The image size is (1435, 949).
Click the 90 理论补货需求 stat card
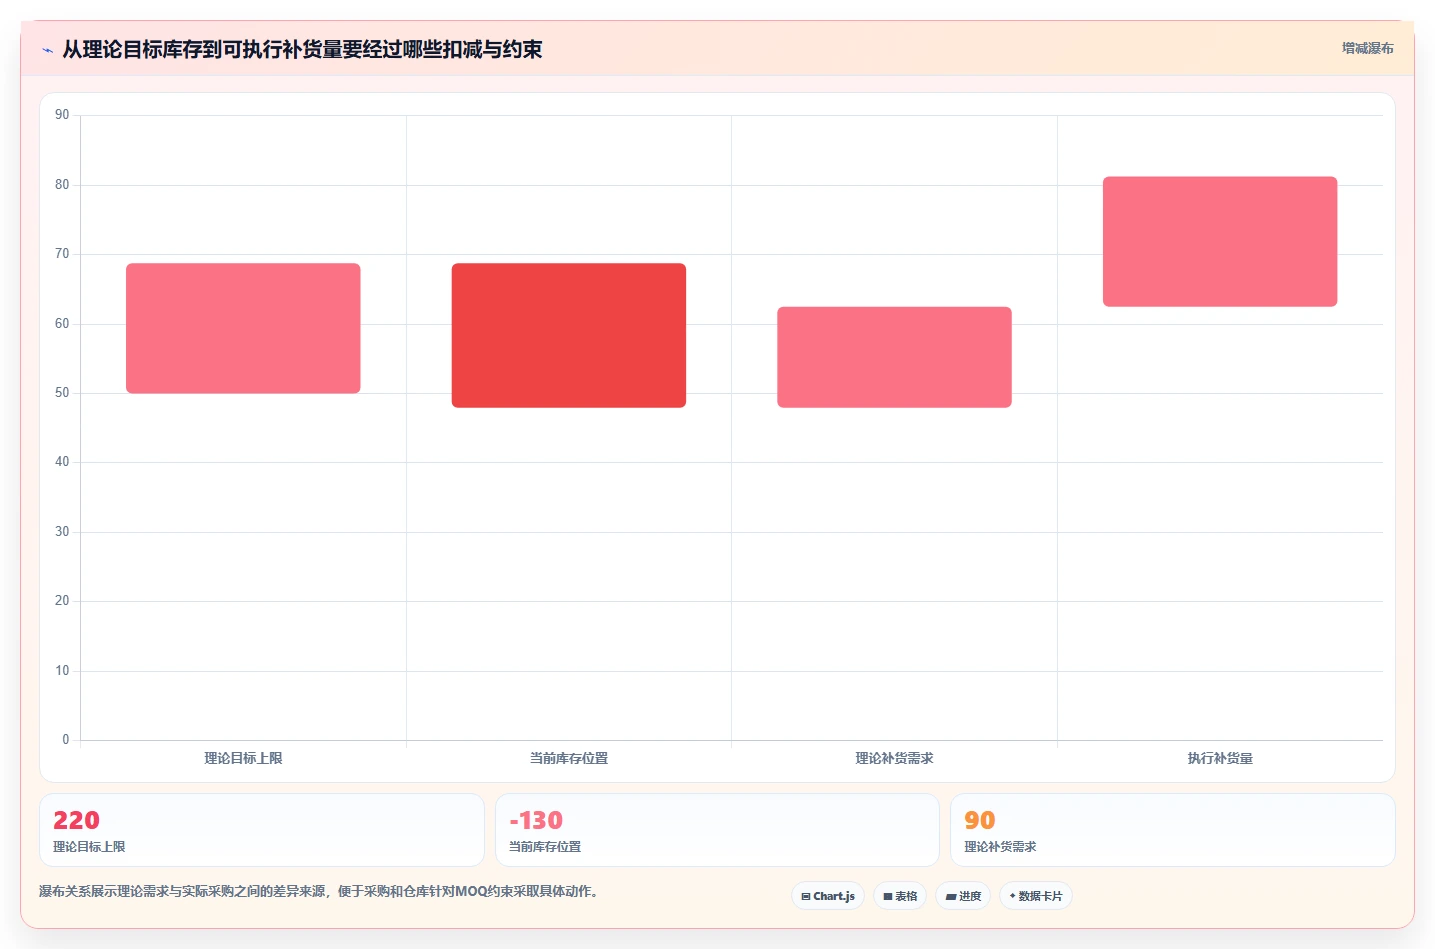coord(1173,830)
